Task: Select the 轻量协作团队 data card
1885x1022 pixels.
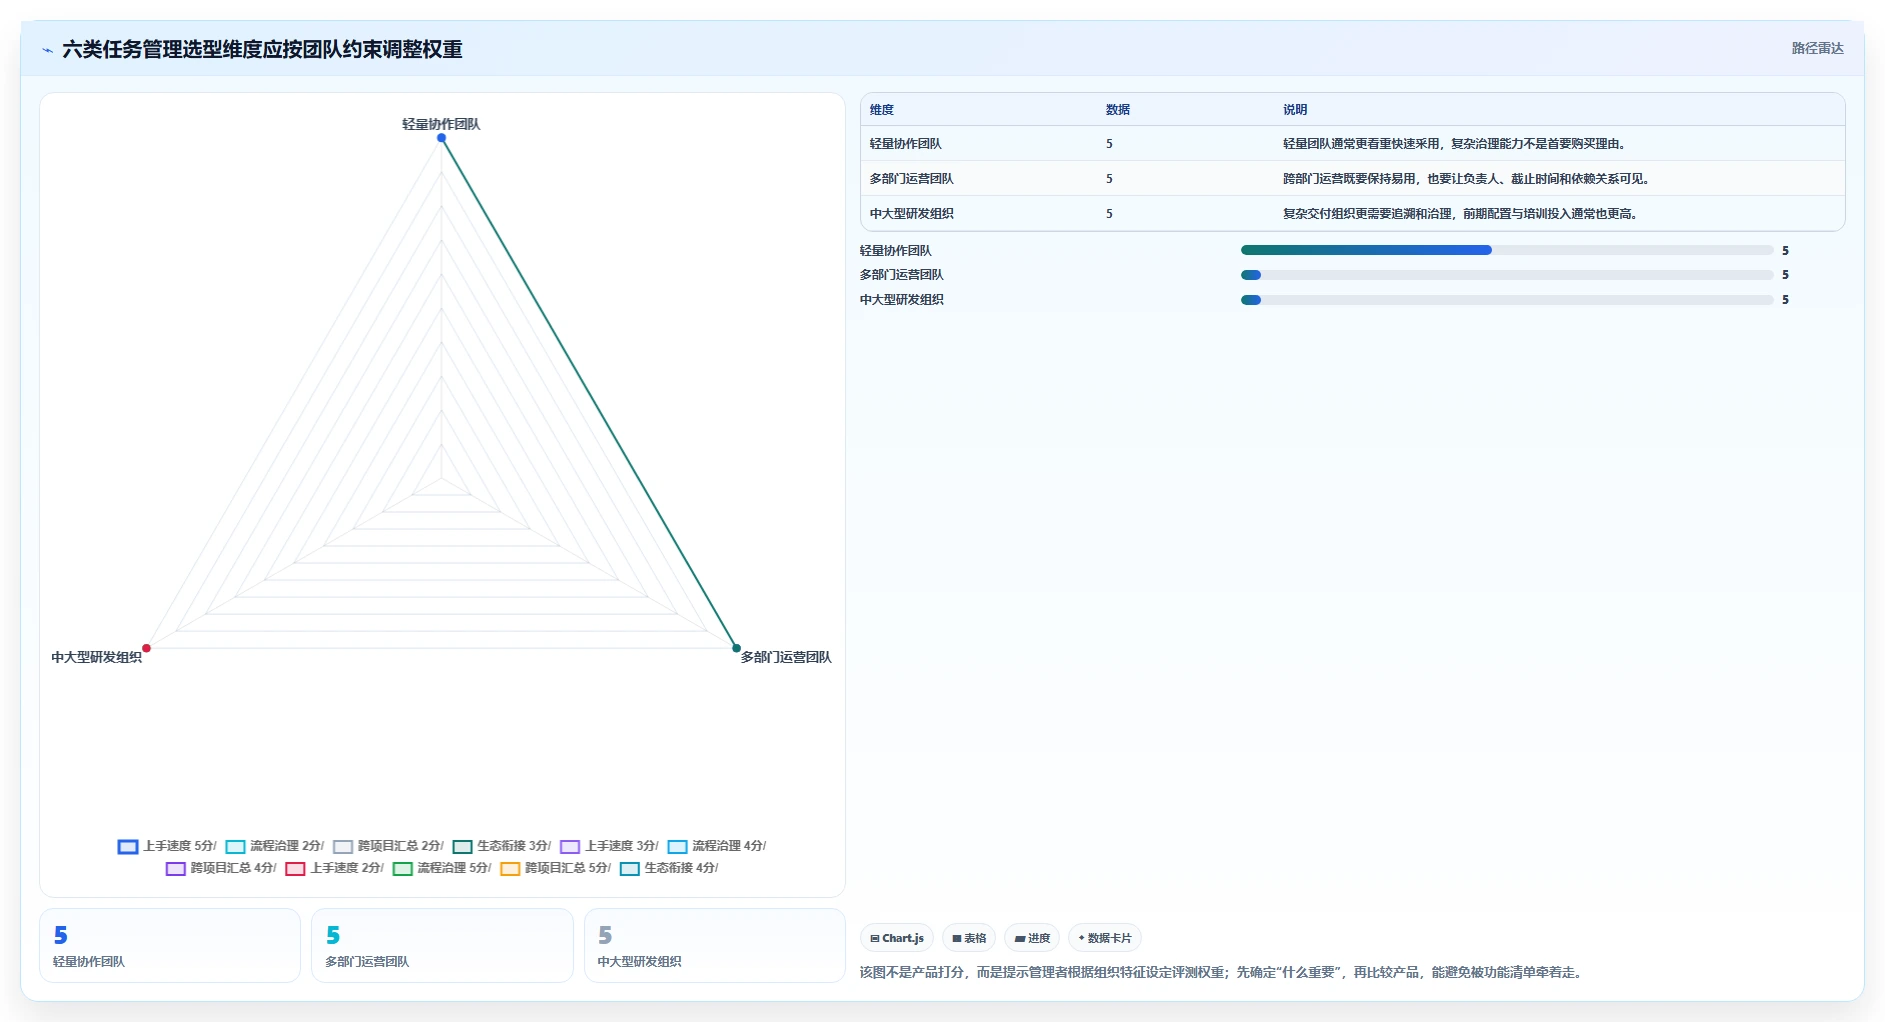Action: 170,945
